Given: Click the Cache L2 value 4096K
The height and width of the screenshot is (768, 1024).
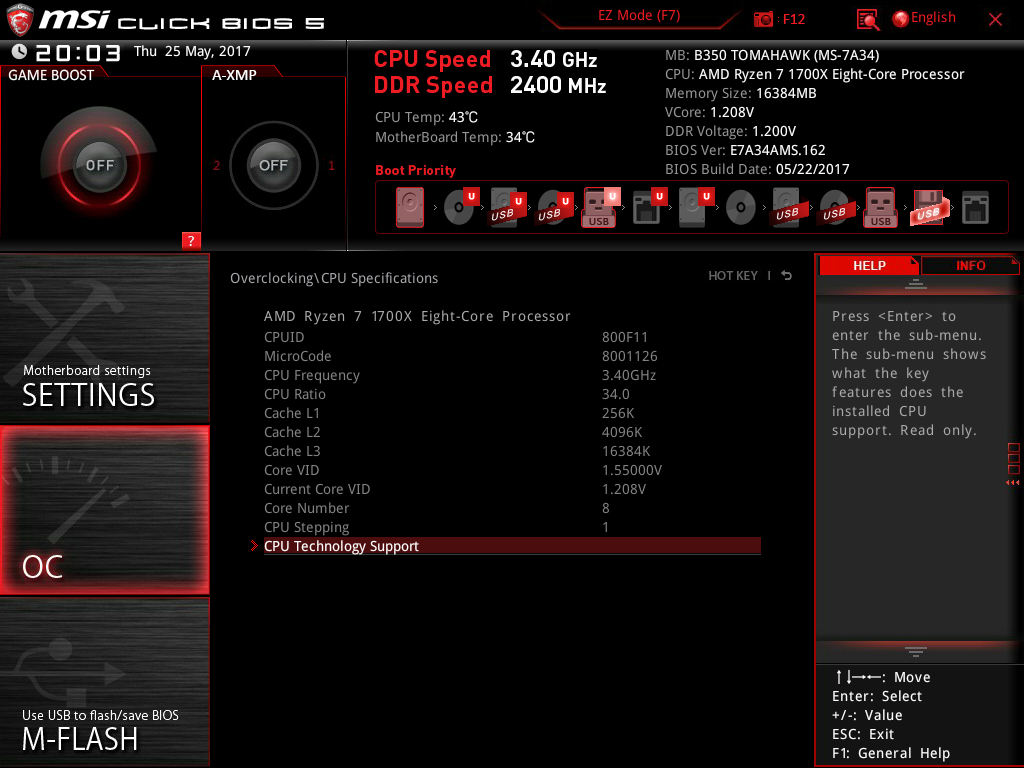Looking at the screenshot, I should 622,432.
